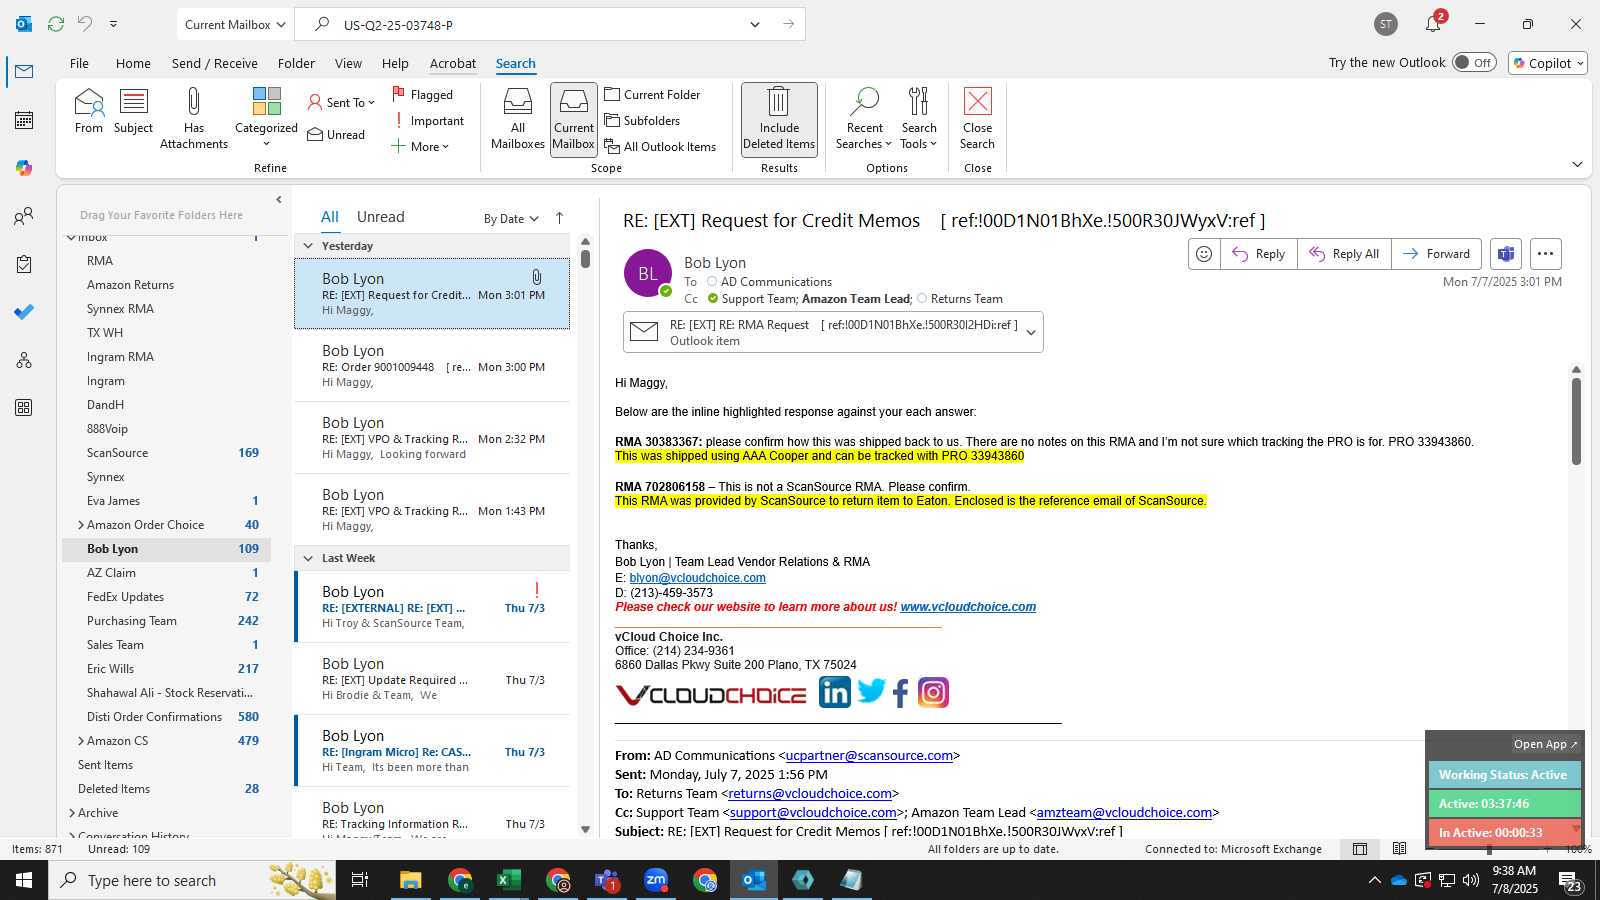Filter search by Flagged messages
The width and height of the screenshot is (1600, 900).
click(423, 95)
